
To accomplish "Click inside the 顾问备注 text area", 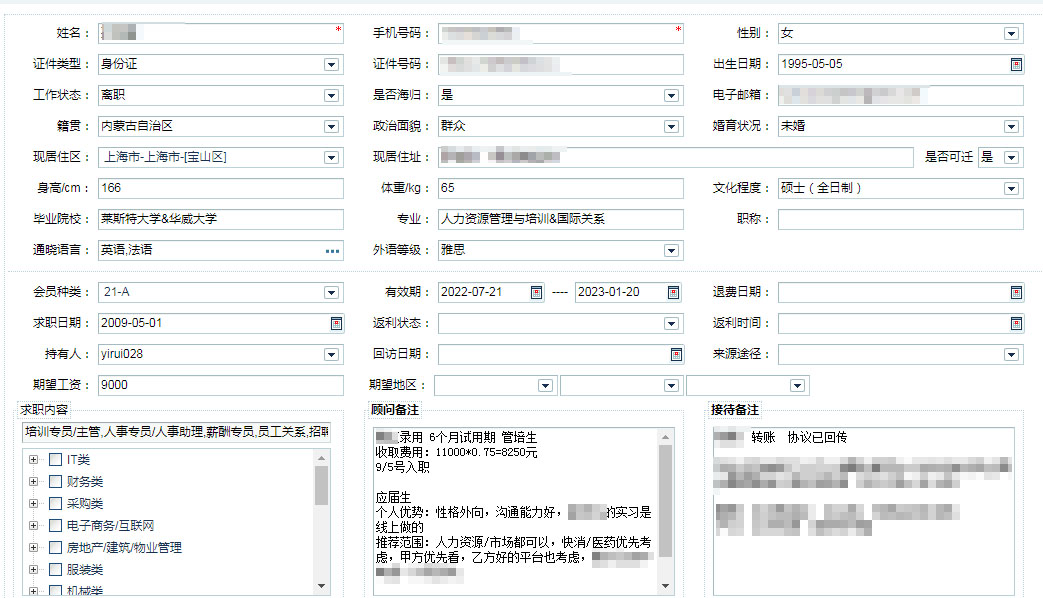I will tap(516, 512).
